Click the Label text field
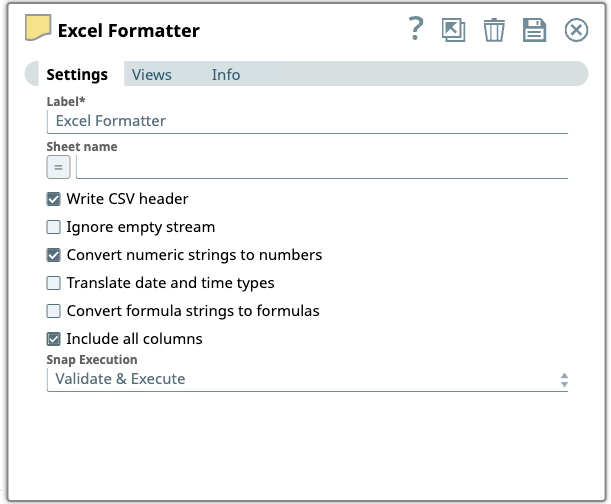The width and height of the screenshot is (611, 504). (307, 121)
